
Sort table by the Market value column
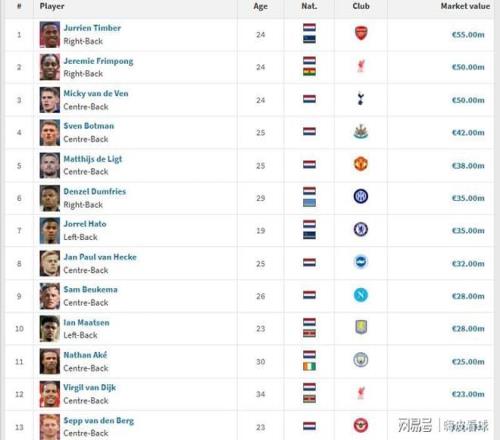click(465, 6)
